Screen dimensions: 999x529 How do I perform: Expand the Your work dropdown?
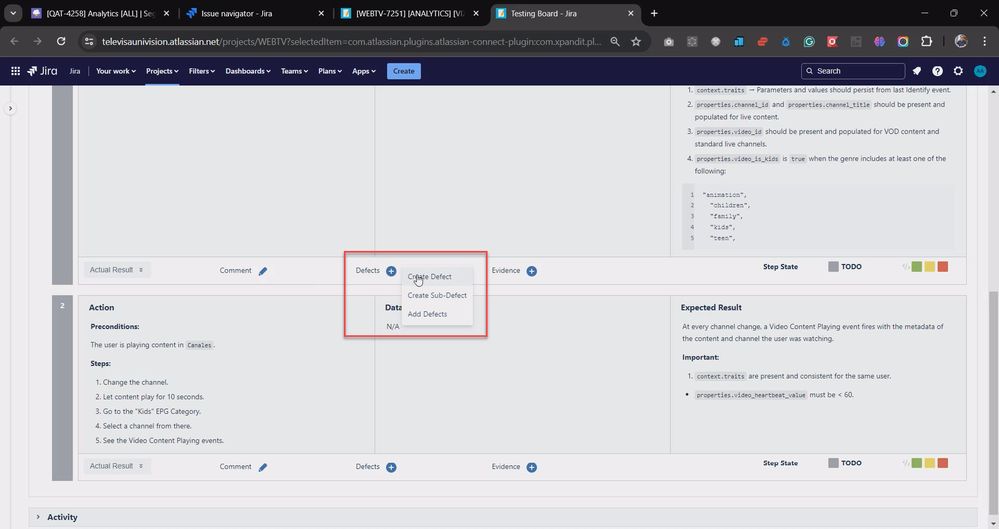(115, 71)
